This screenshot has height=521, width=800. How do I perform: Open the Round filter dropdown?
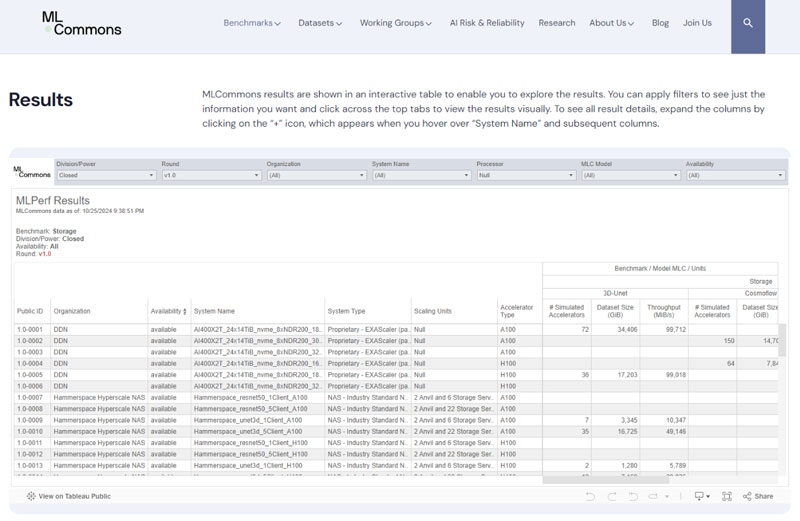211,175
